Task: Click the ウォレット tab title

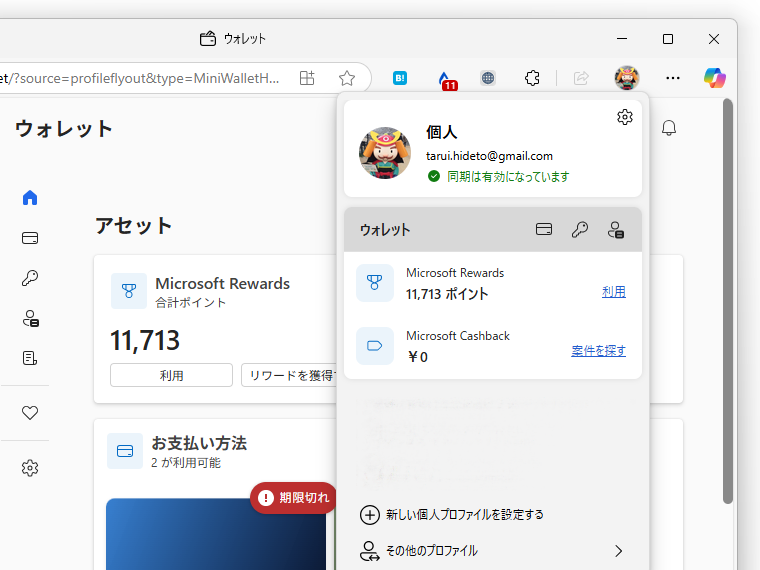Action: click(x=245, y=39)
